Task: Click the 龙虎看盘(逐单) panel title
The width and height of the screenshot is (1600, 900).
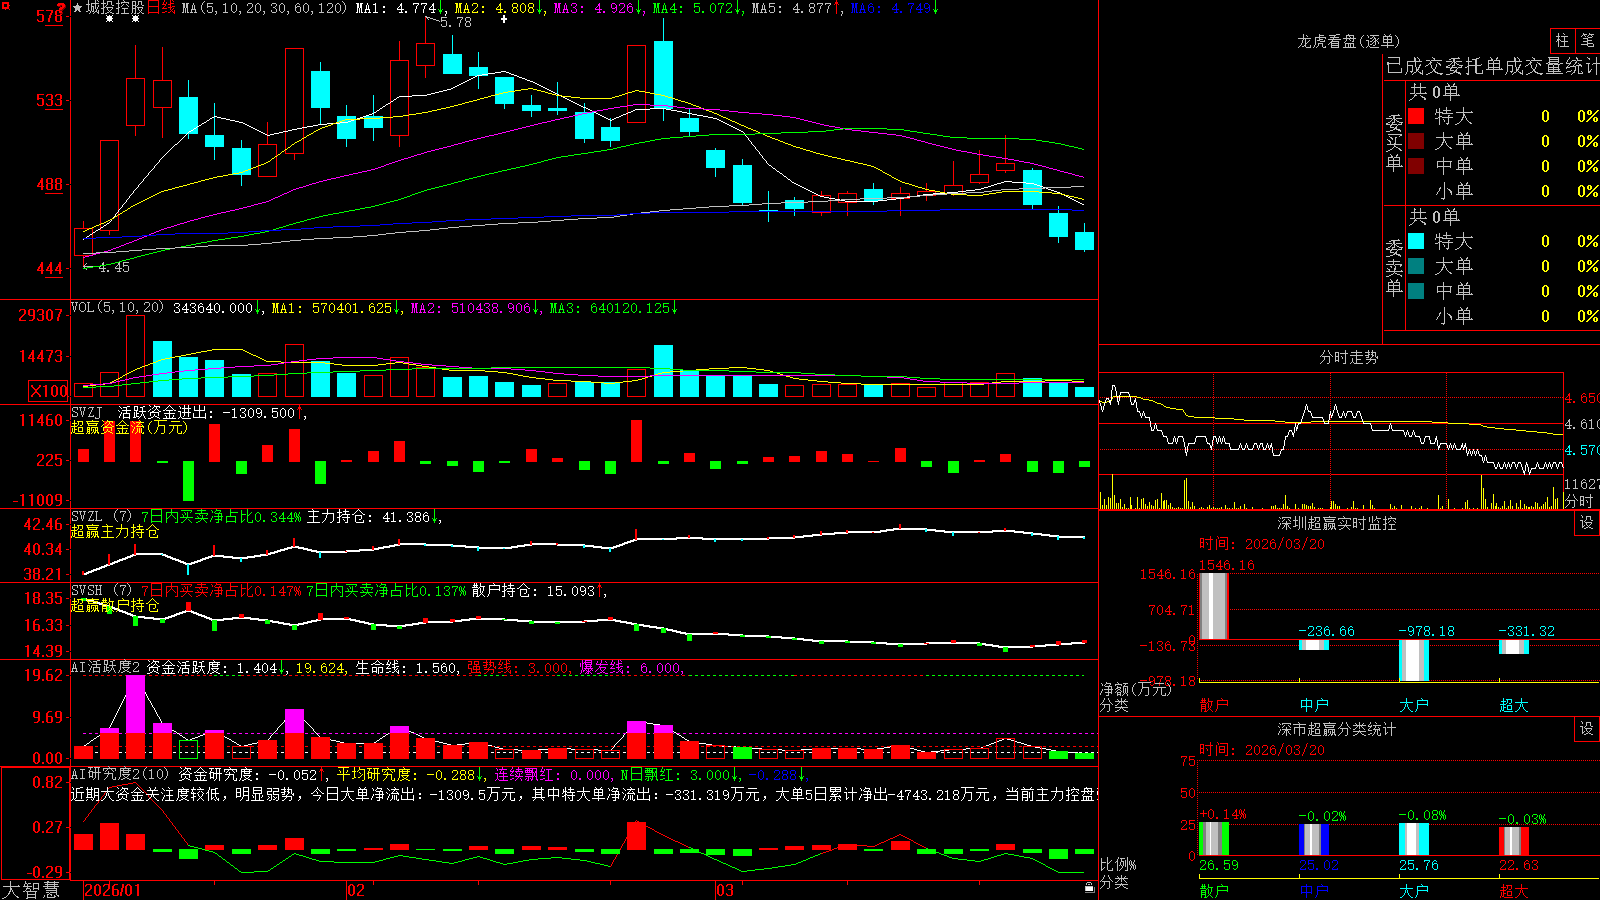Action: click(1348, 41)
